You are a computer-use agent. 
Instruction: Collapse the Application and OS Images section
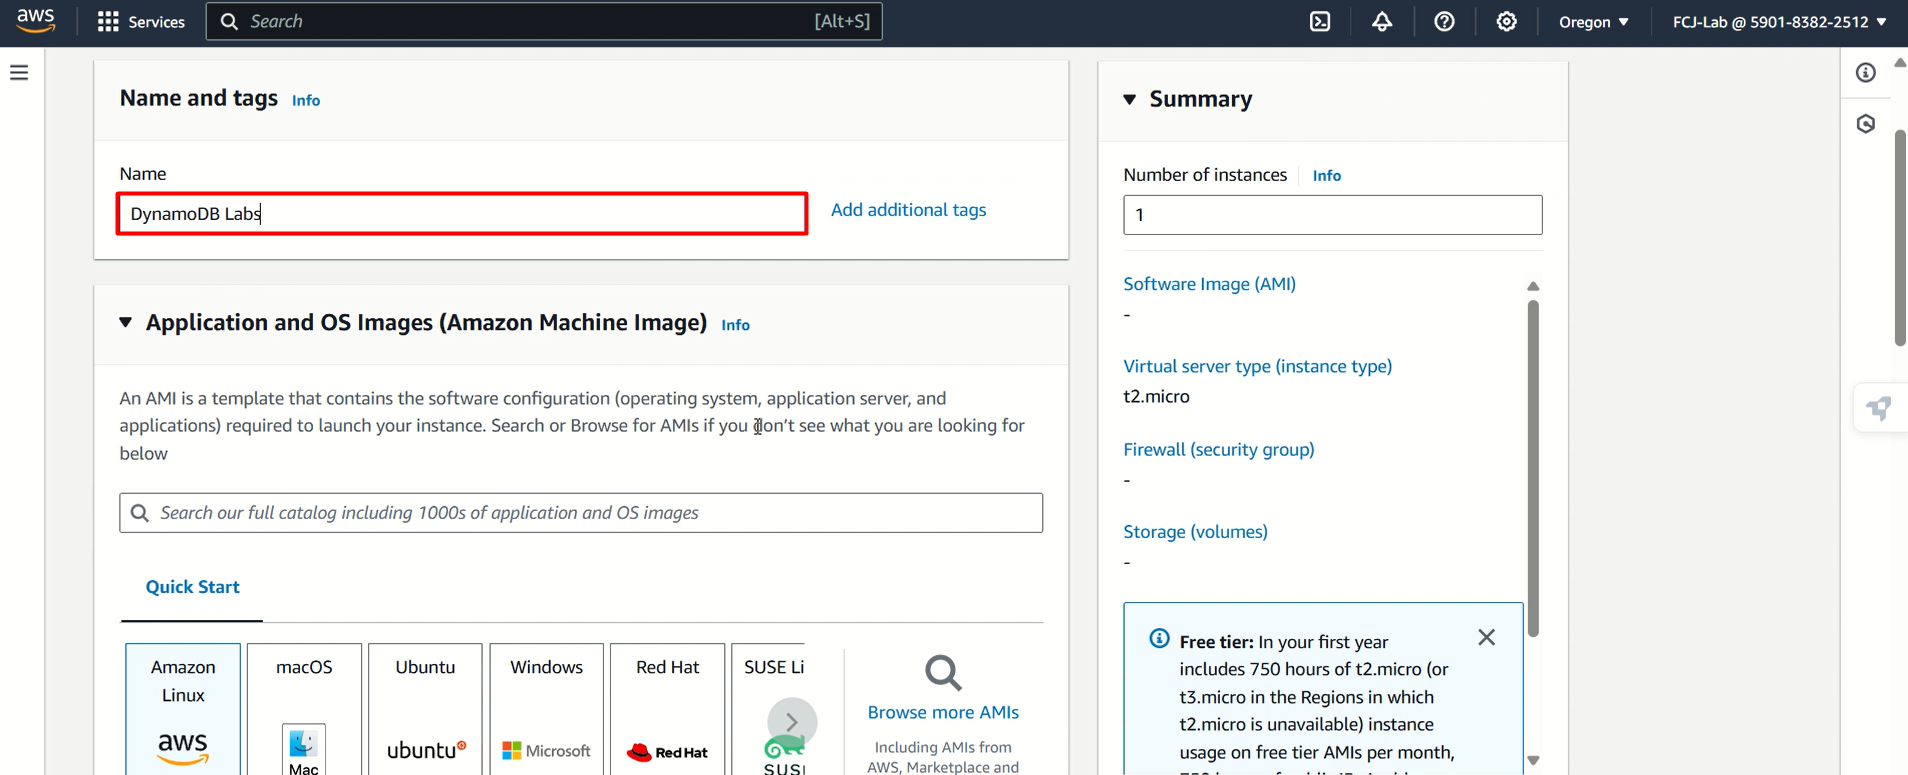tap(126, 322)
